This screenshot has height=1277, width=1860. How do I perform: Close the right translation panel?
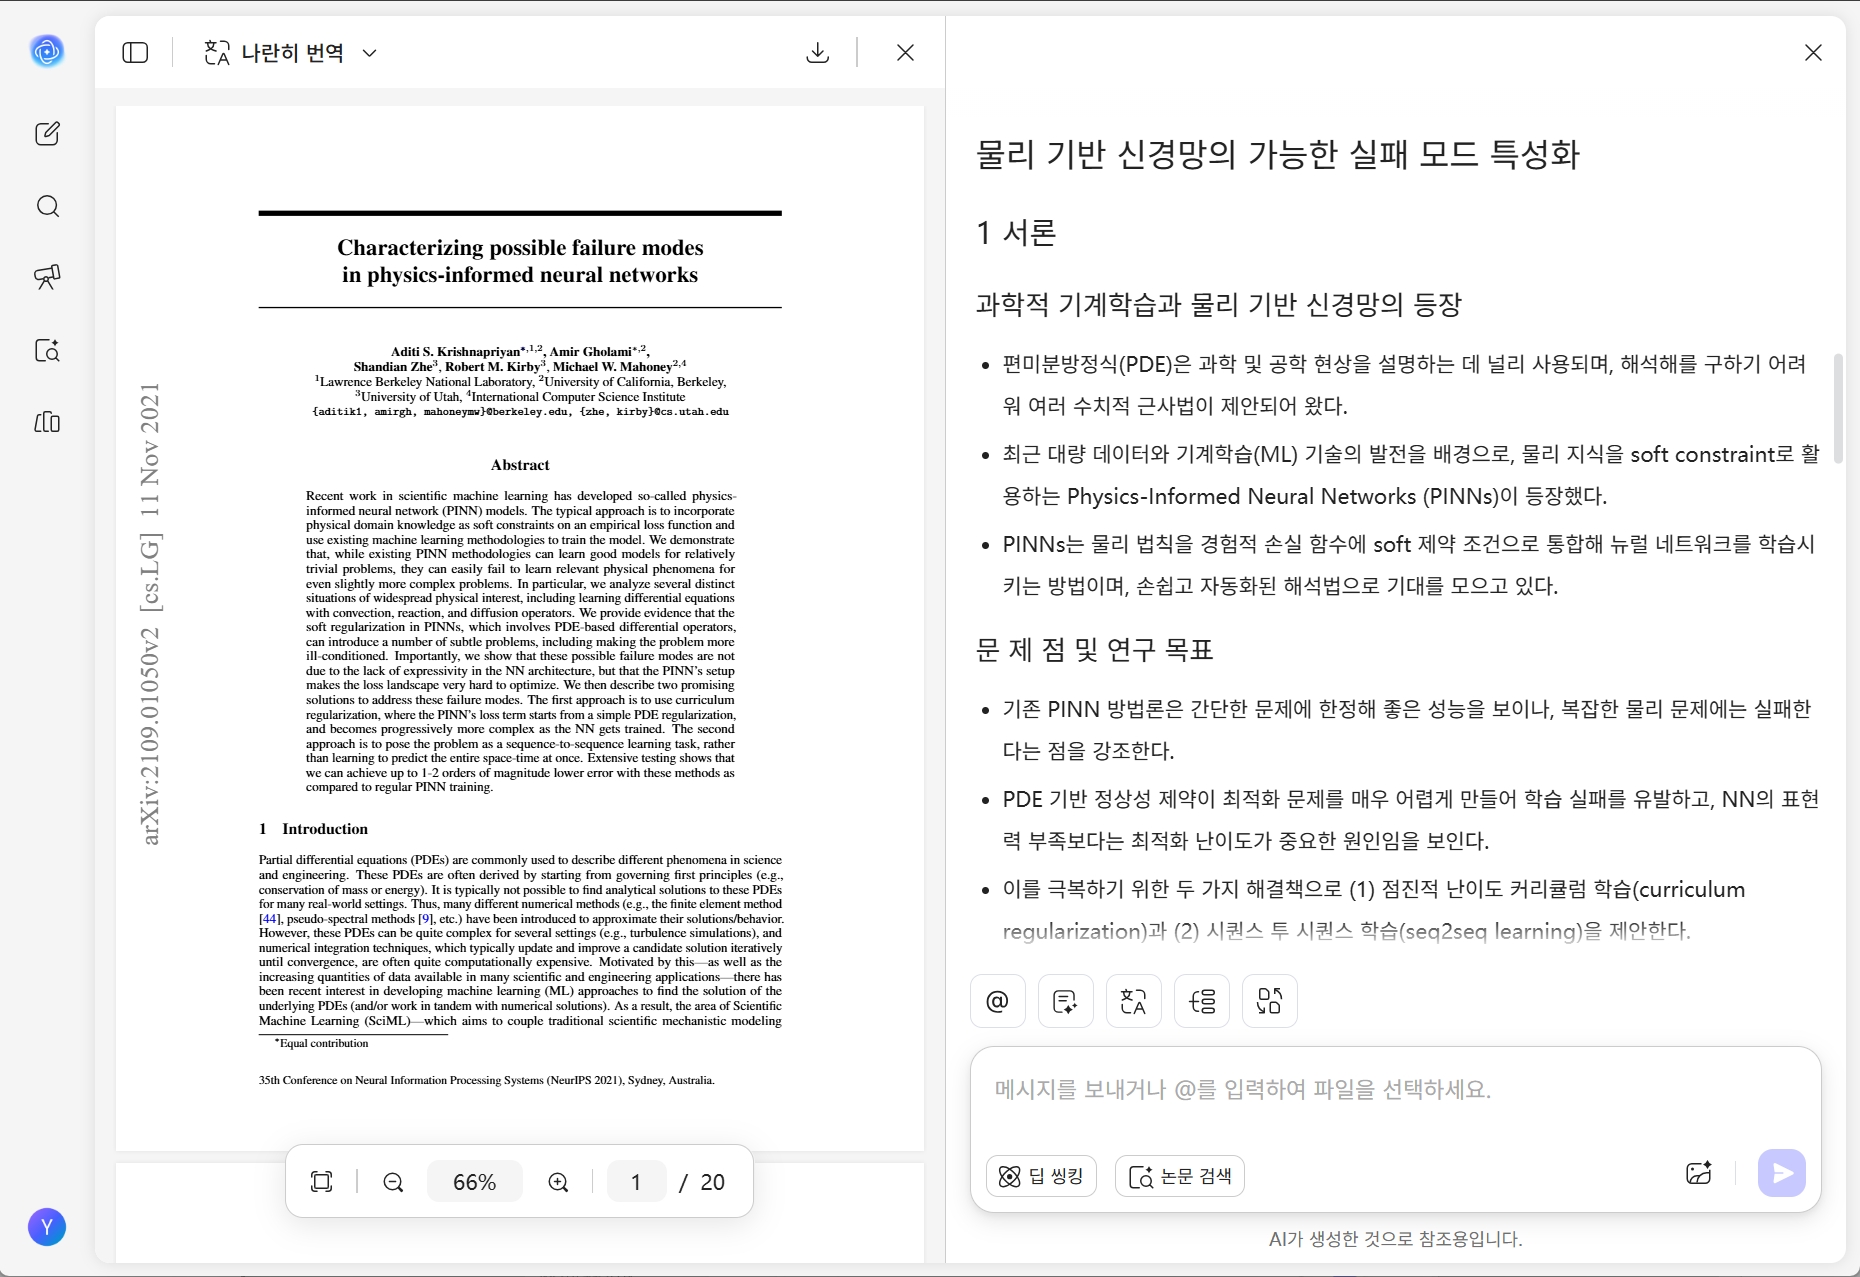tap(1813, 53)
